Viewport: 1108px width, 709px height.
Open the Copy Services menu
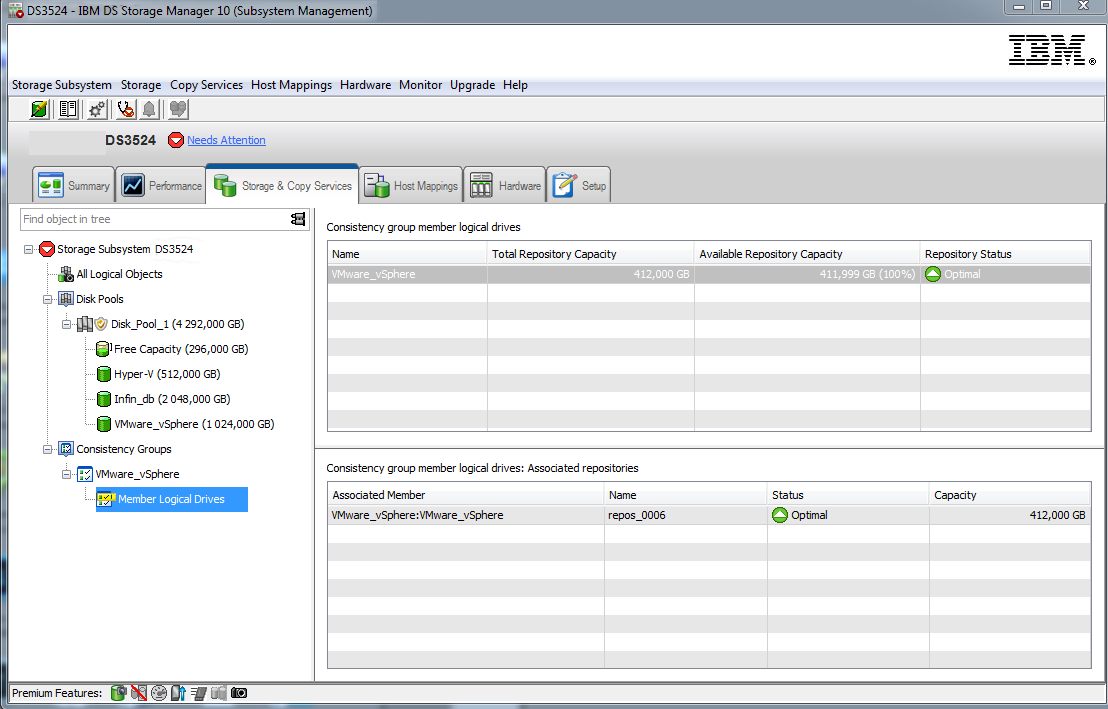206,85
